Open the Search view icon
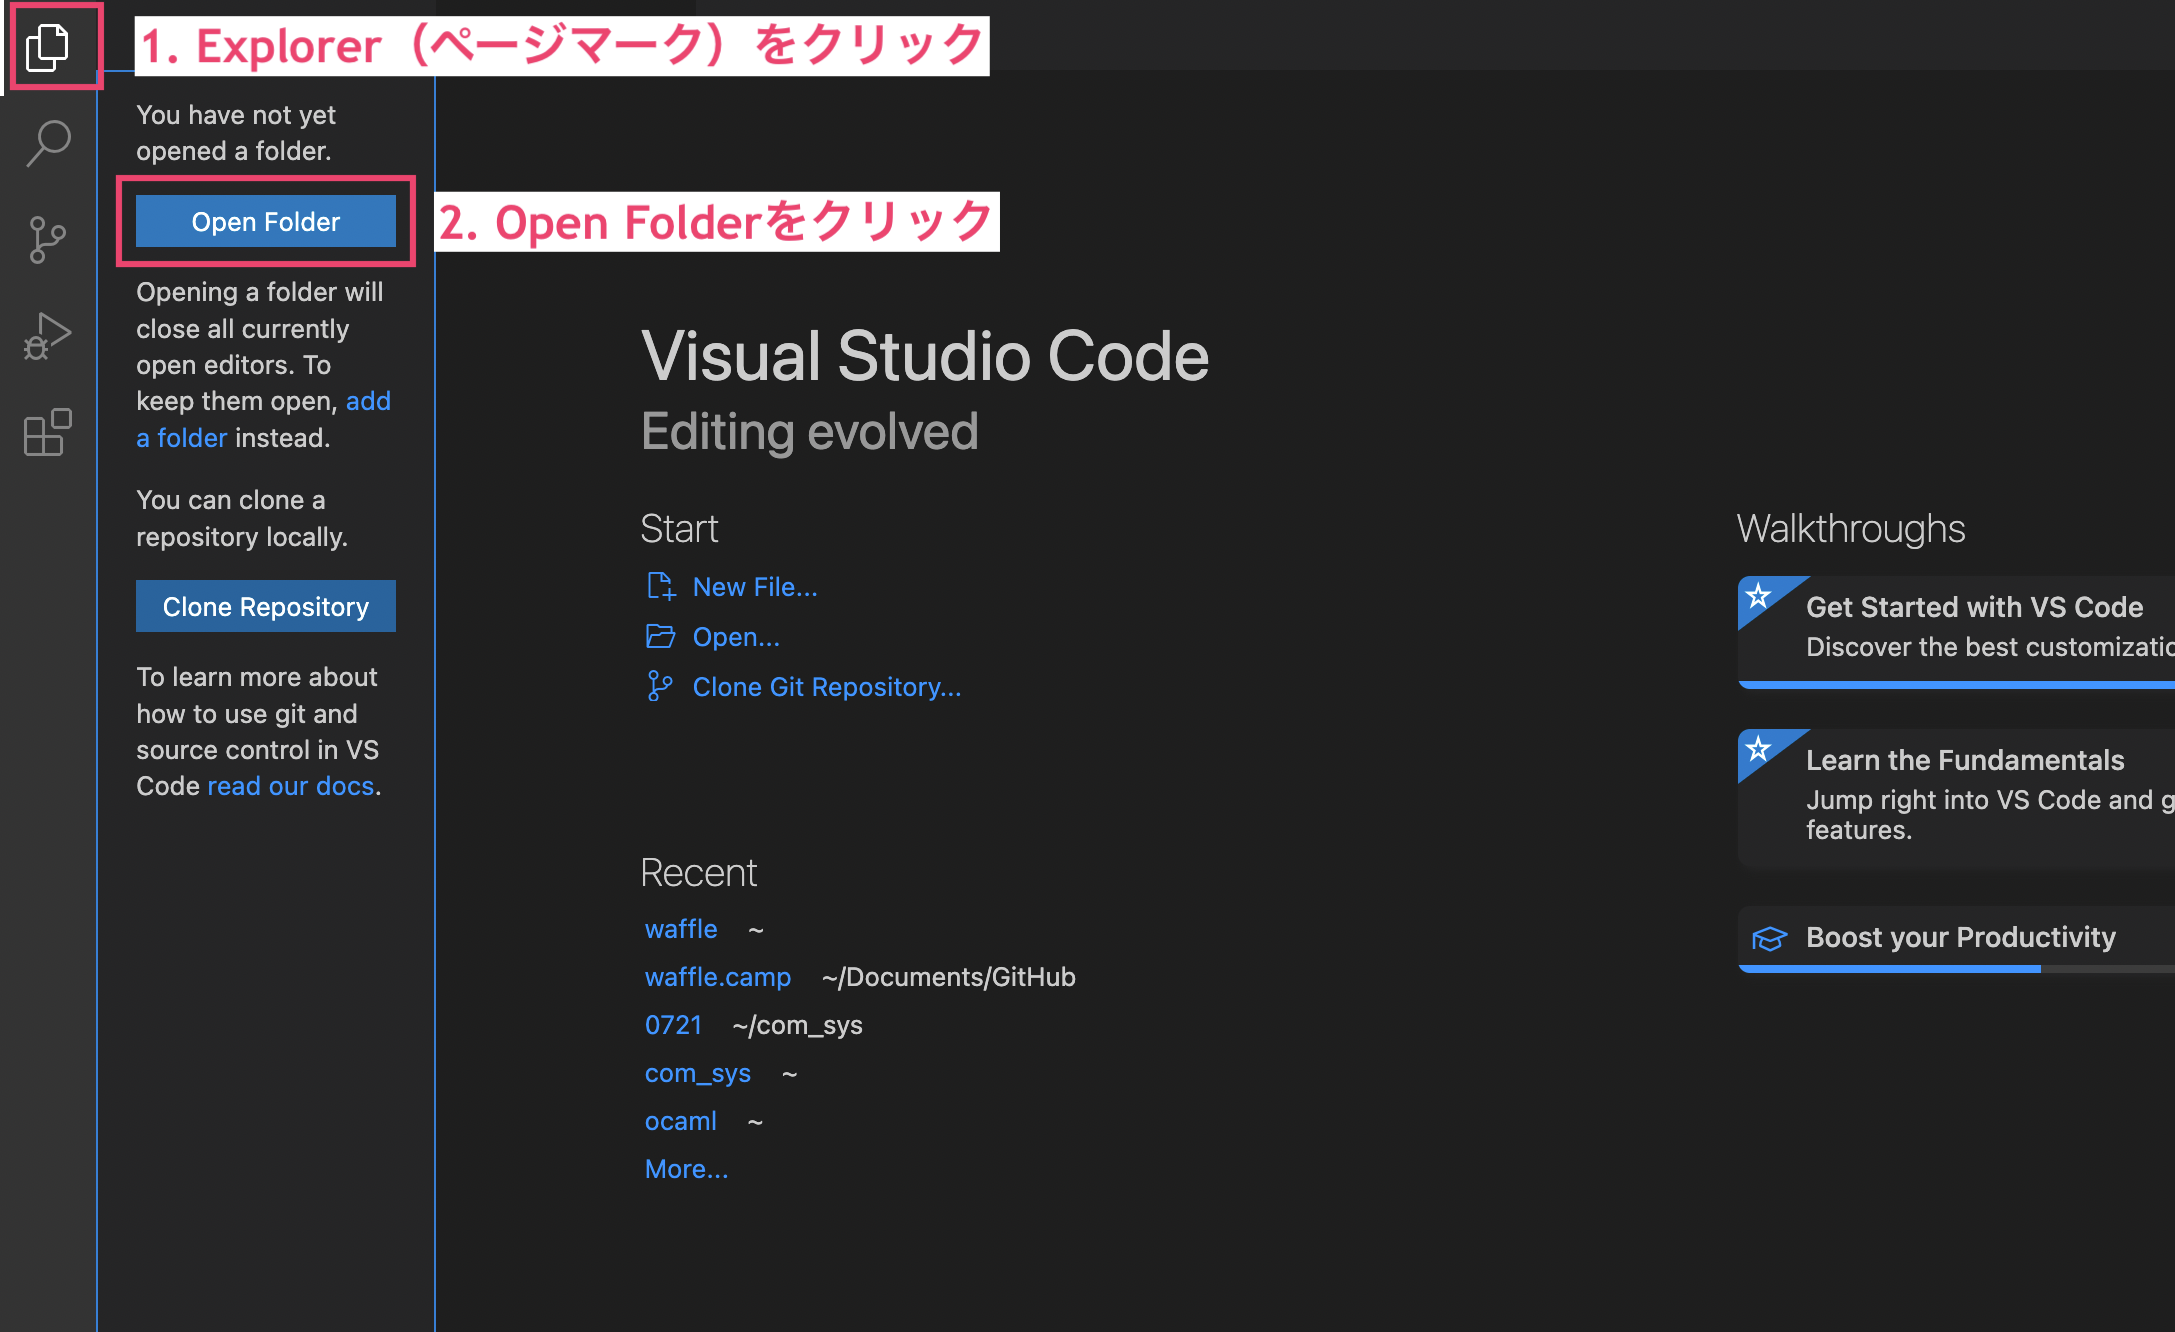The height and width of the screenshot is (1332, 2175). [x=48, y=143]
